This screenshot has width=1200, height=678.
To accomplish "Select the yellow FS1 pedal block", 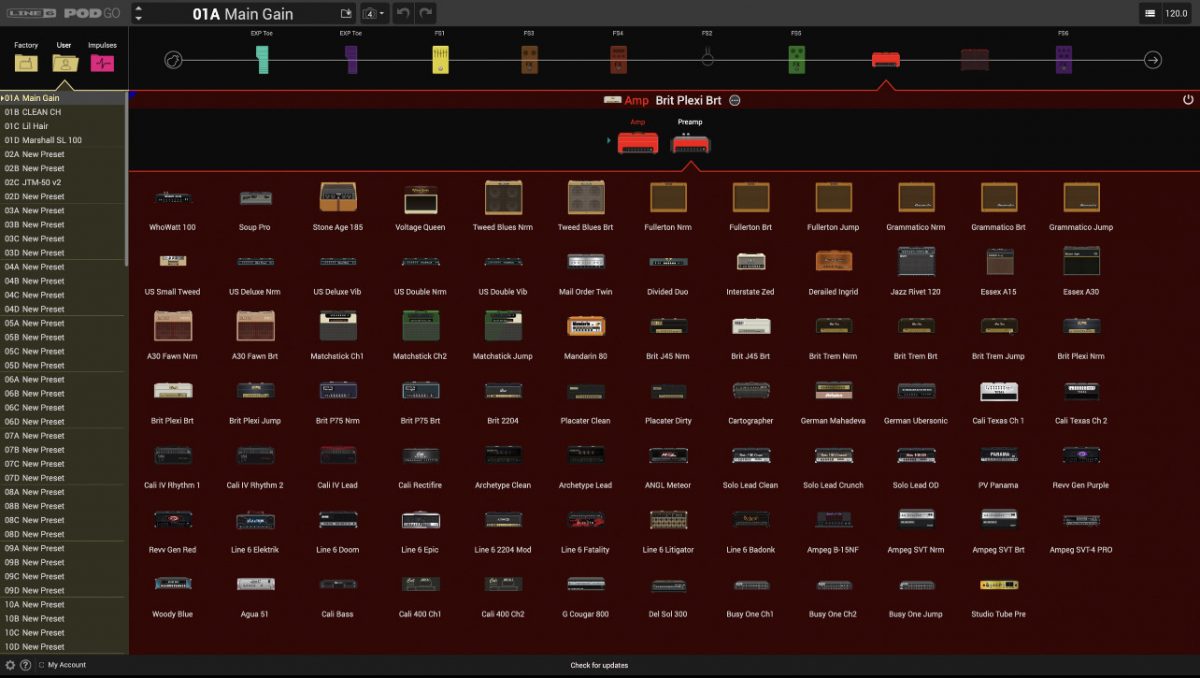I will 440,60.
